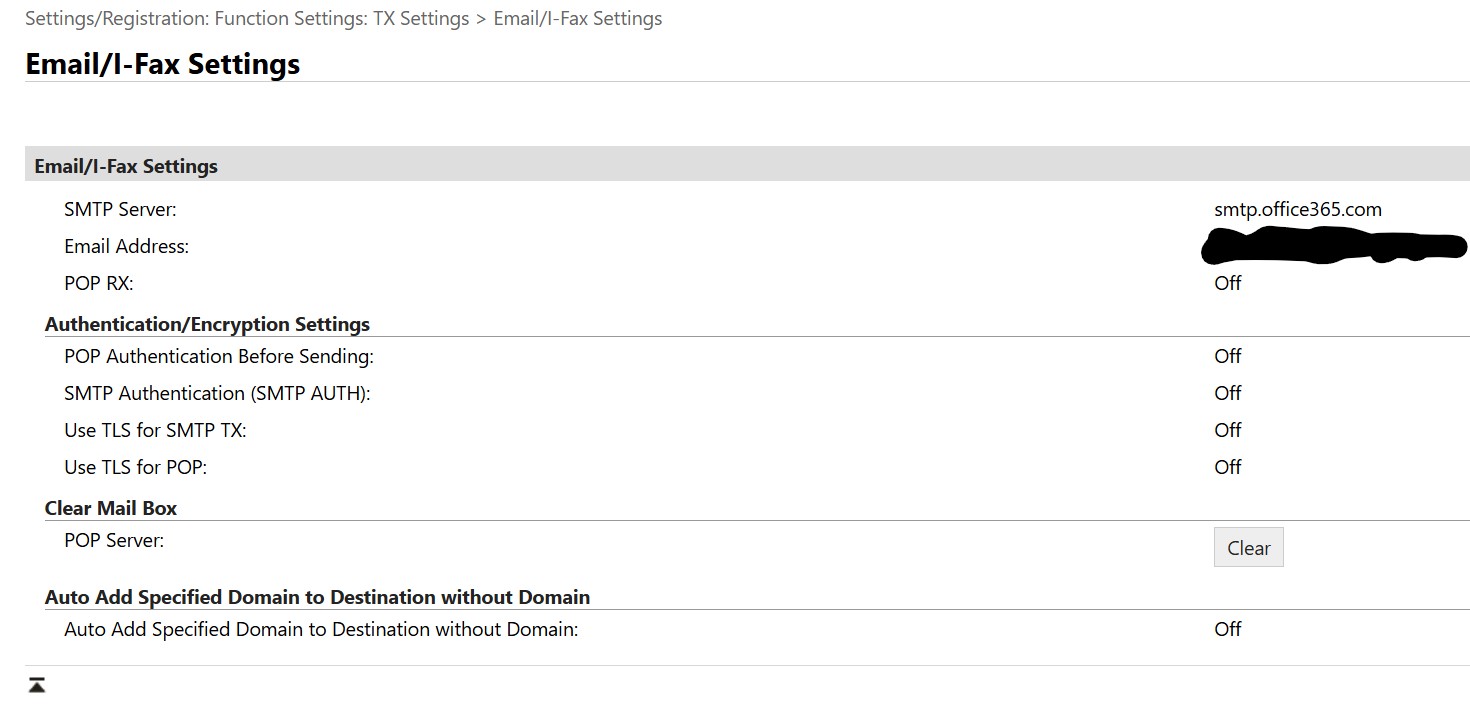Click the TX Settings breadcrumb path
Viewport: 1470px width, 718px height.
tap(246, 19)
